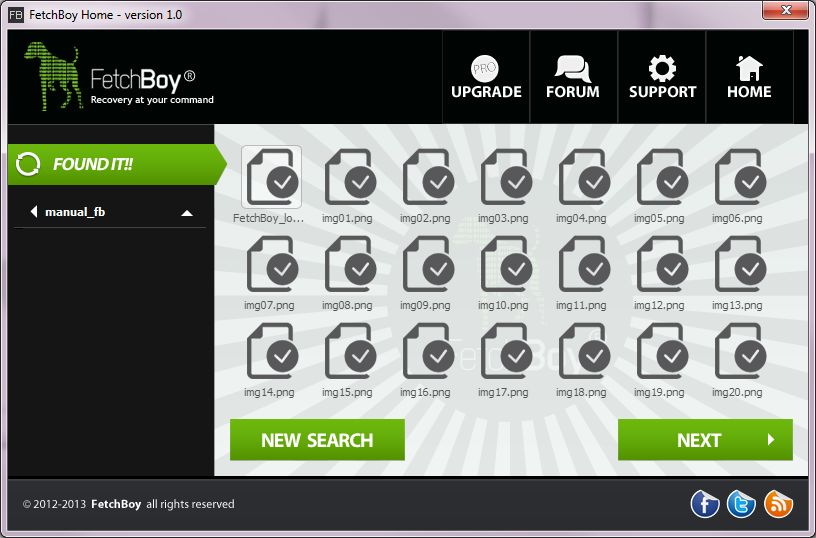The height and width of the screenshot is (538, 816).
Task: Click the FOUND IT!! banner tab
Action: (117, 164)
